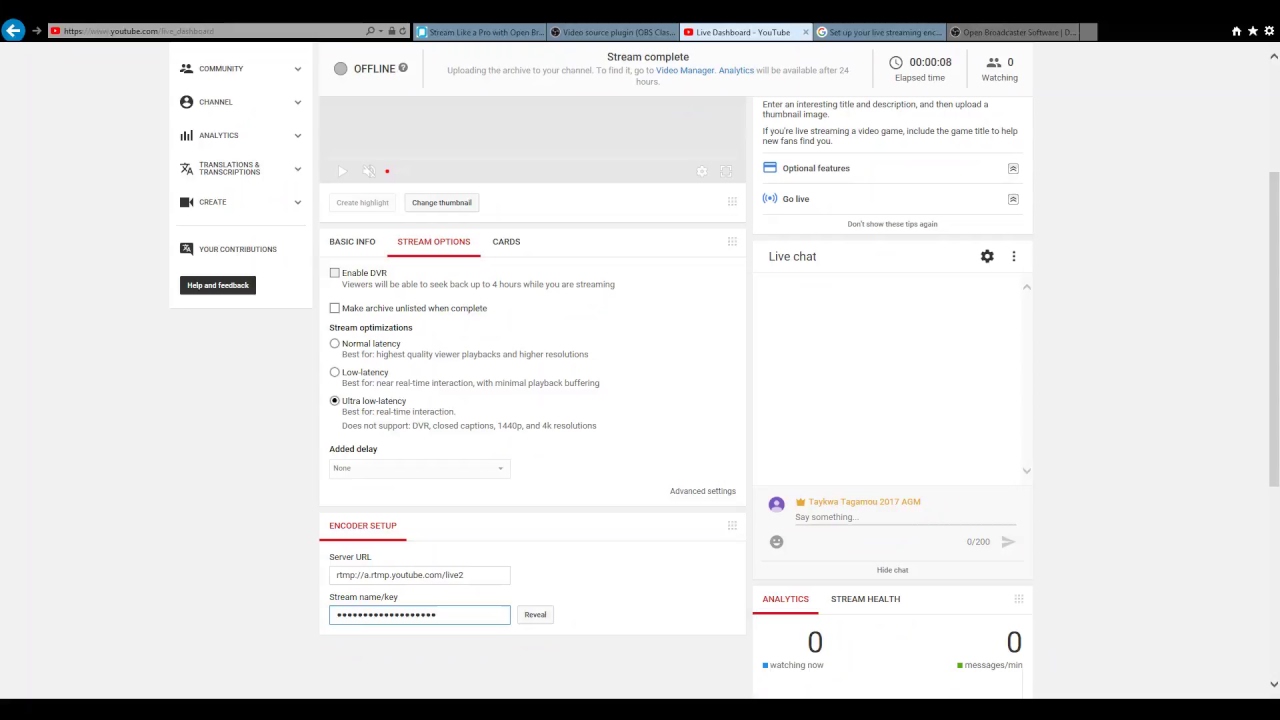Viewport: 1280px width, 720px height.
Task: Click the chat user avatar icon
Action: pyautogui.click(x=776, y=505)
